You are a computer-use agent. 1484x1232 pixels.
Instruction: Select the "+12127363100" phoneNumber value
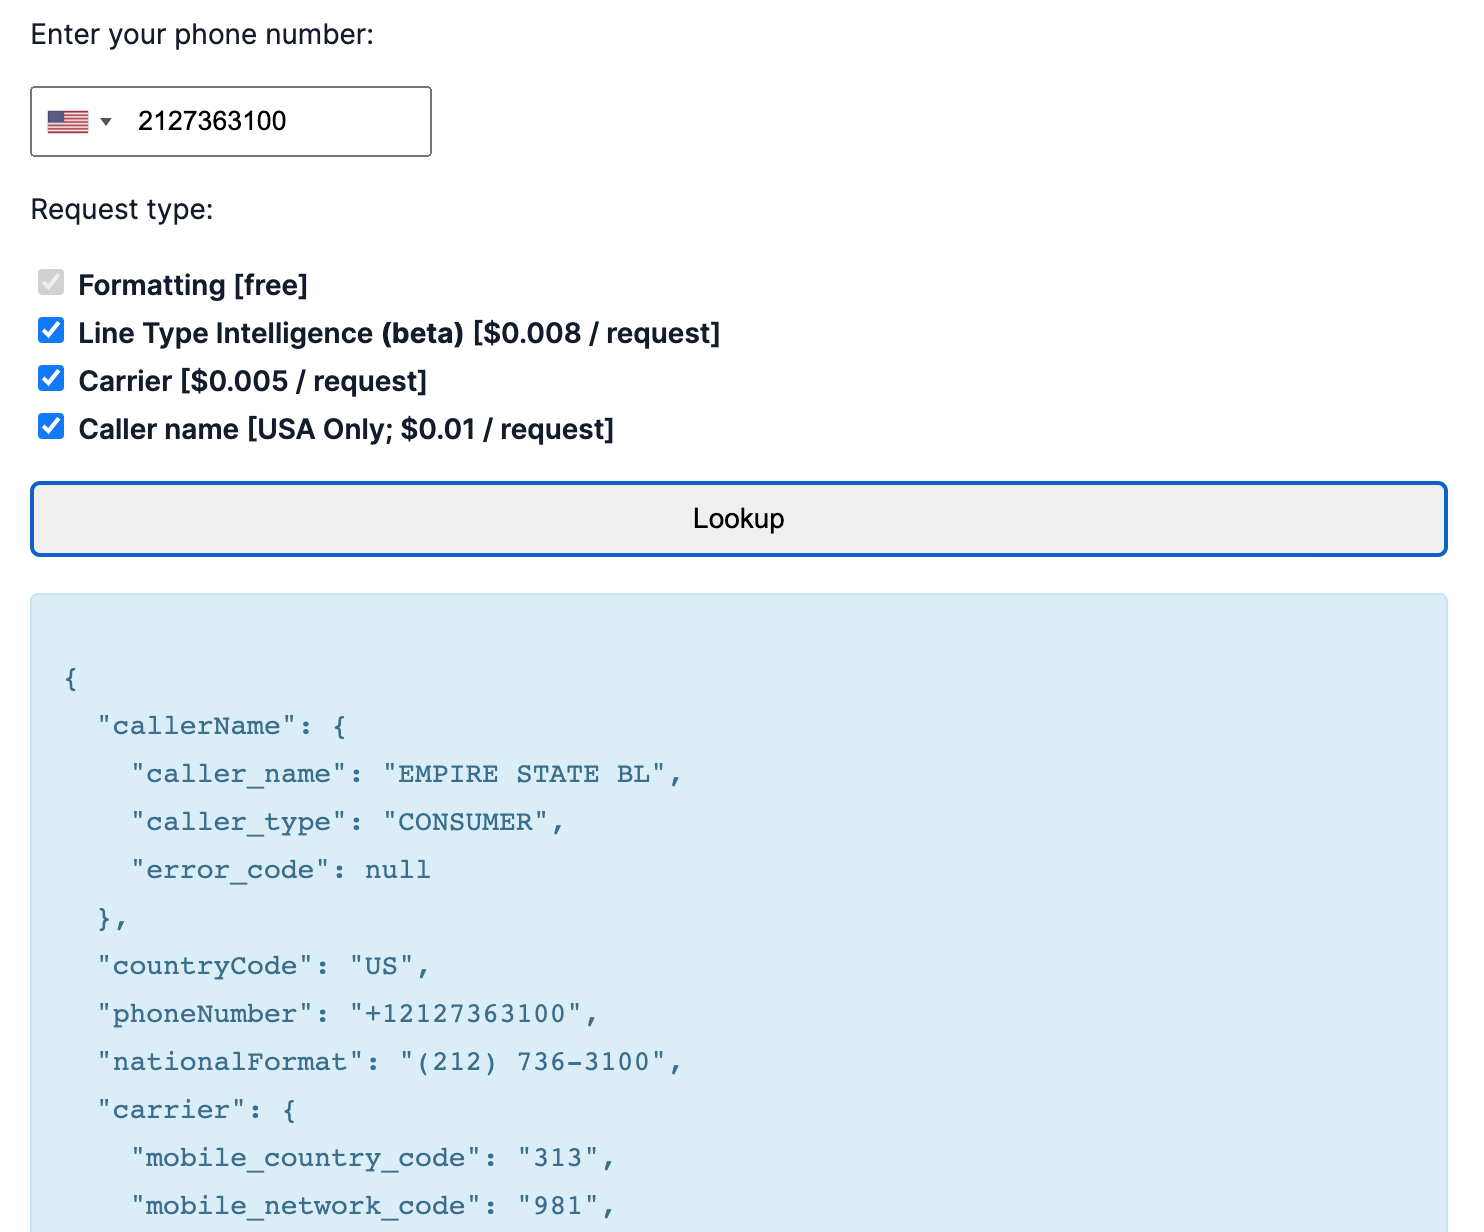(466, 1014)
